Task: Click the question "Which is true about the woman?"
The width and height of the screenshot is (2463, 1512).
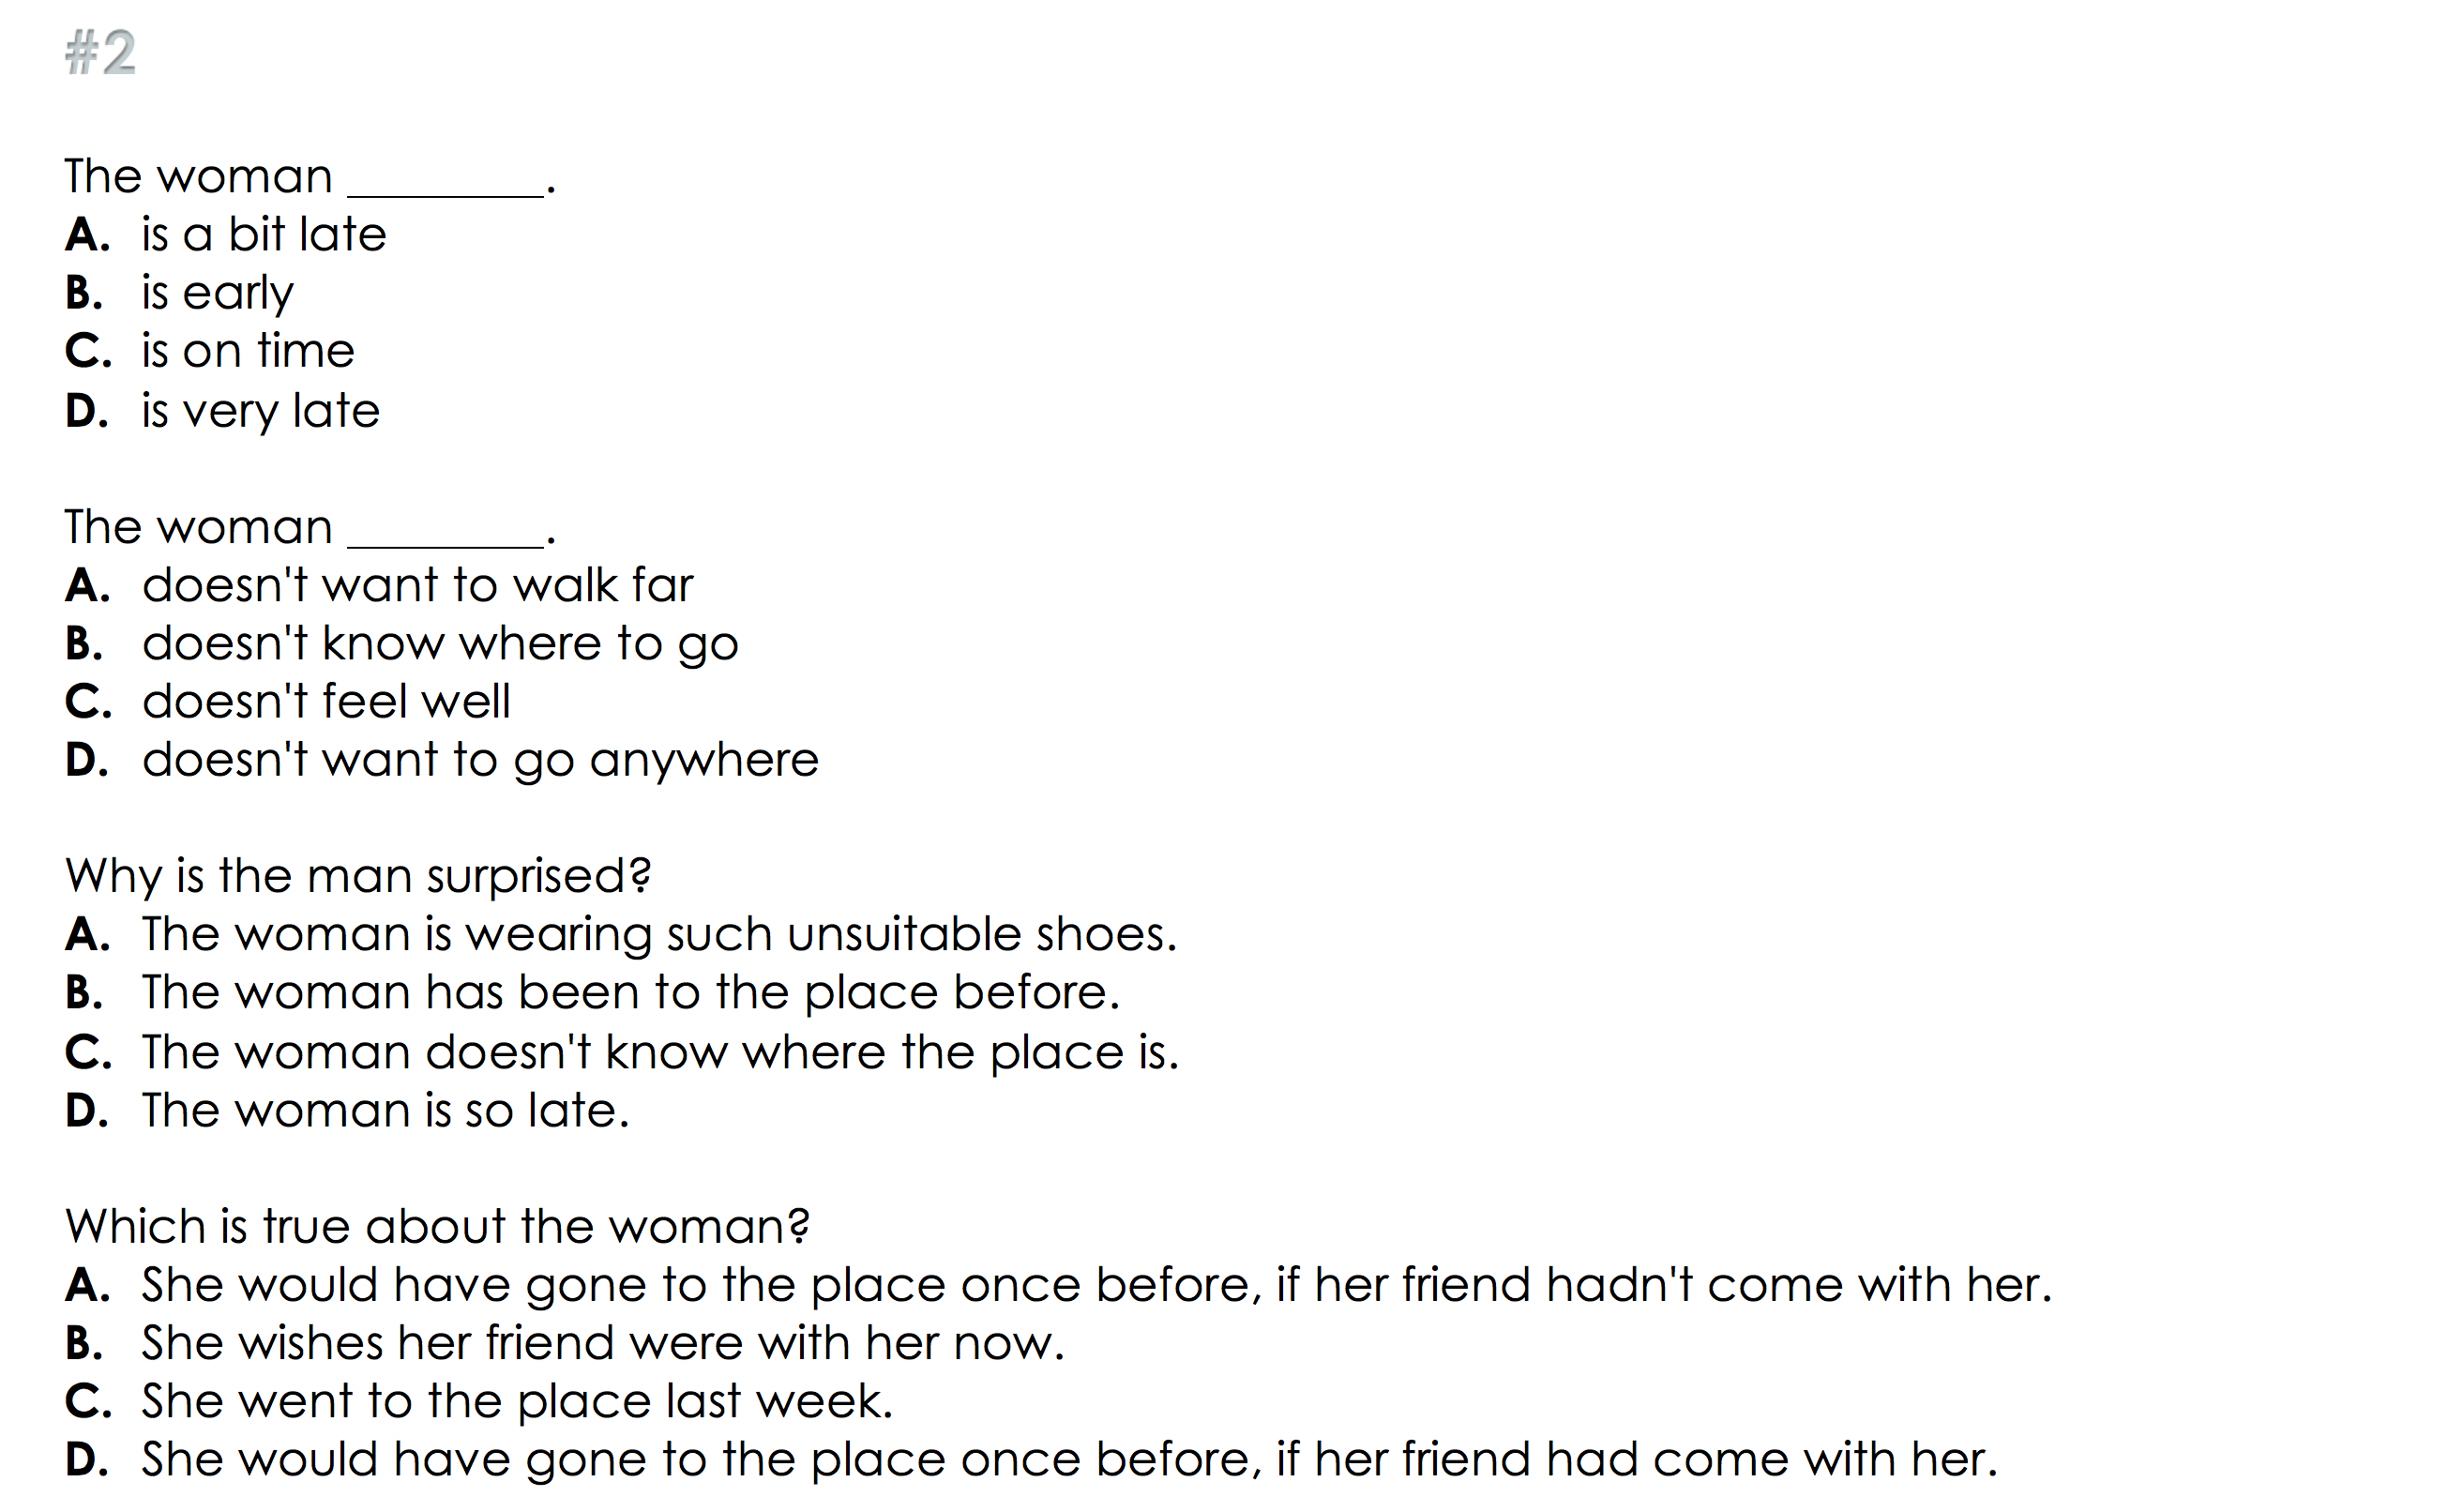Action: (x=437, y=1227)
